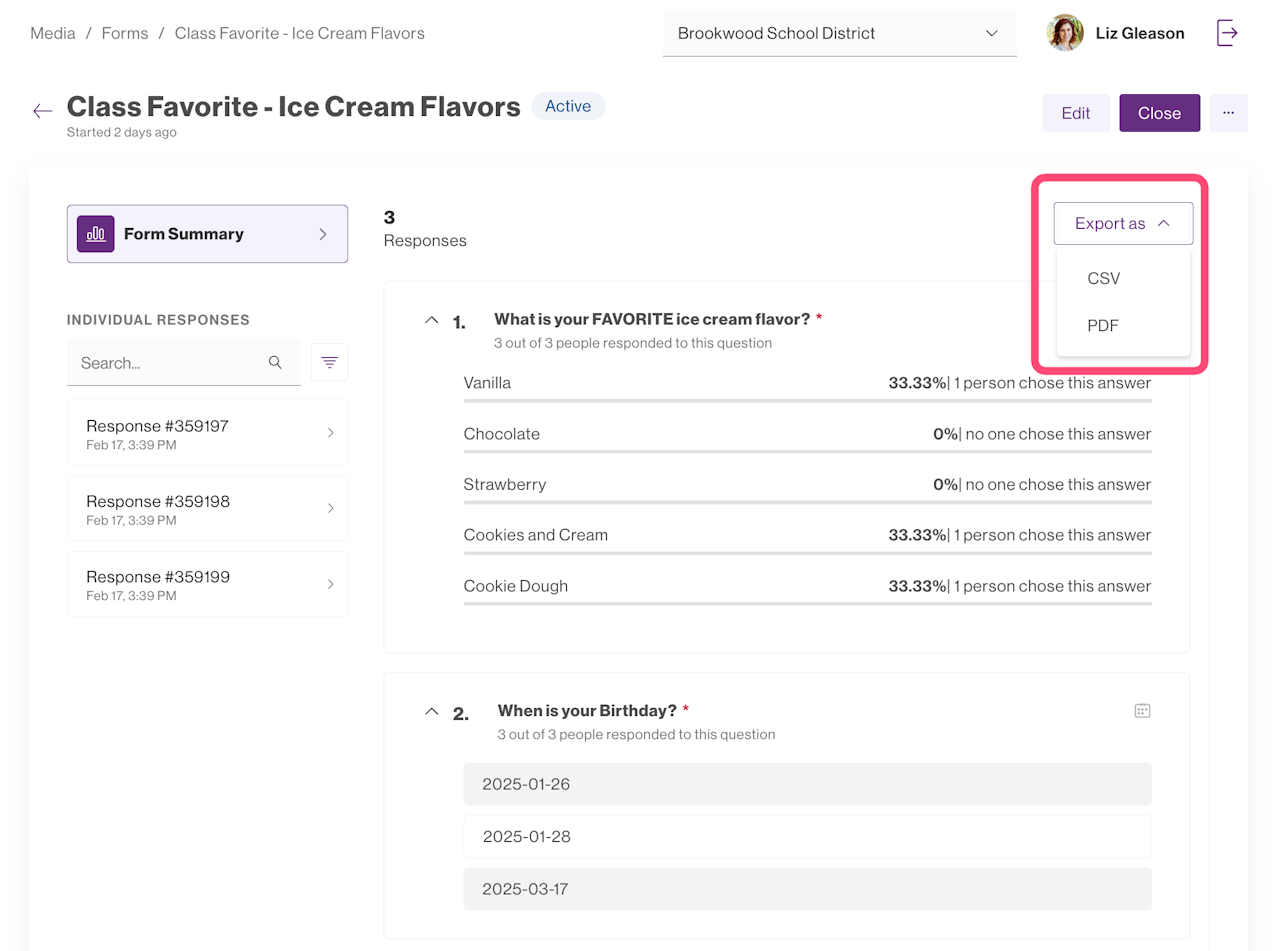The image size is (1280, 951).
Task: Open the three-dots more options menu
Action: tap(1228, 113)
